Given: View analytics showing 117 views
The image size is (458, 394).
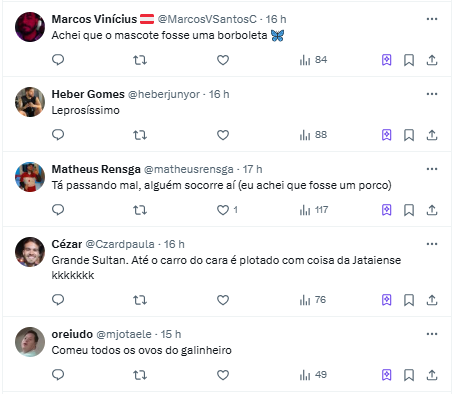Looking at the screenshot, I should coord(314,210).
